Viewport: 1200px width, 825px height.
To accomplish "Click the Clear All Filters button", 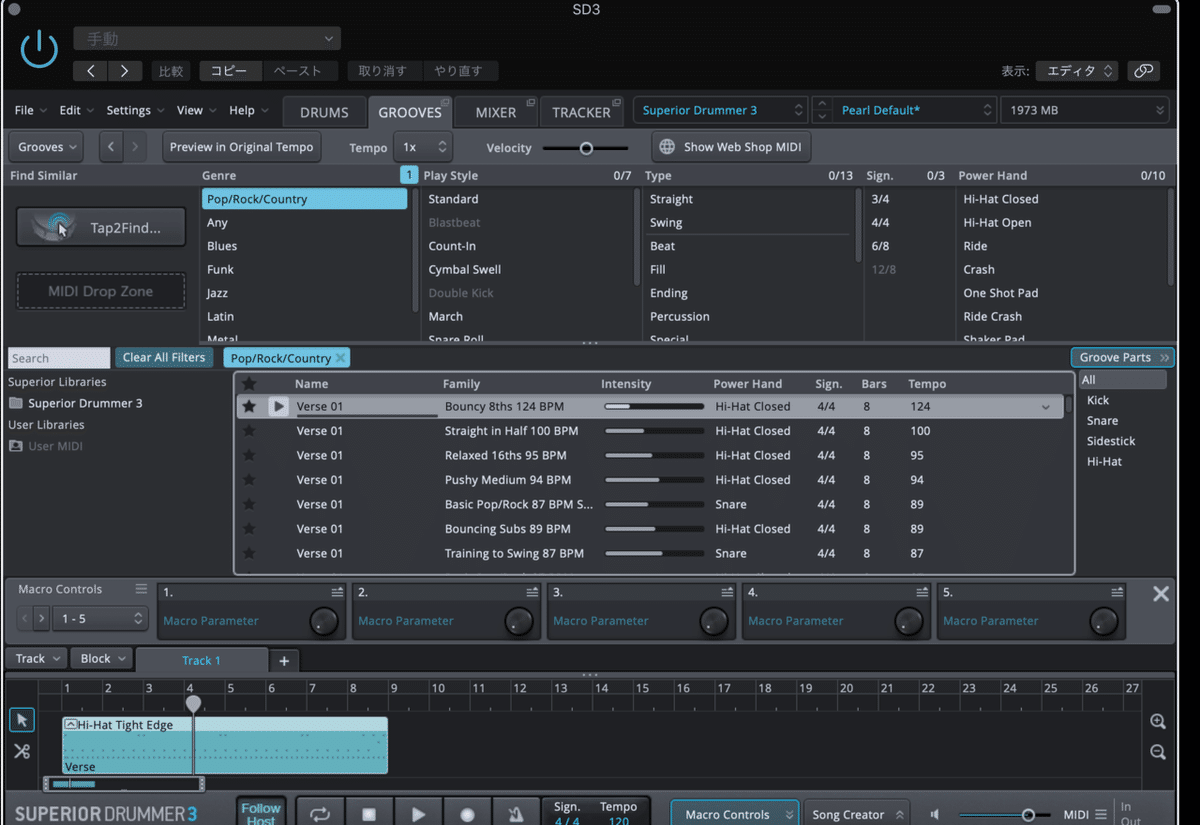I will (x=164, y=357).
